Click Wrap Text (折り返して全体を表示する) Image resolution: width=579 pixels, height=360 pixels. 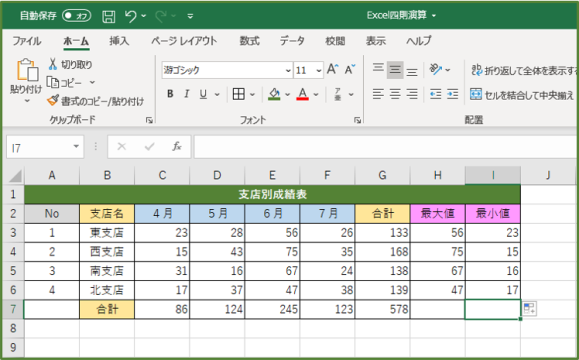(523, 70)
